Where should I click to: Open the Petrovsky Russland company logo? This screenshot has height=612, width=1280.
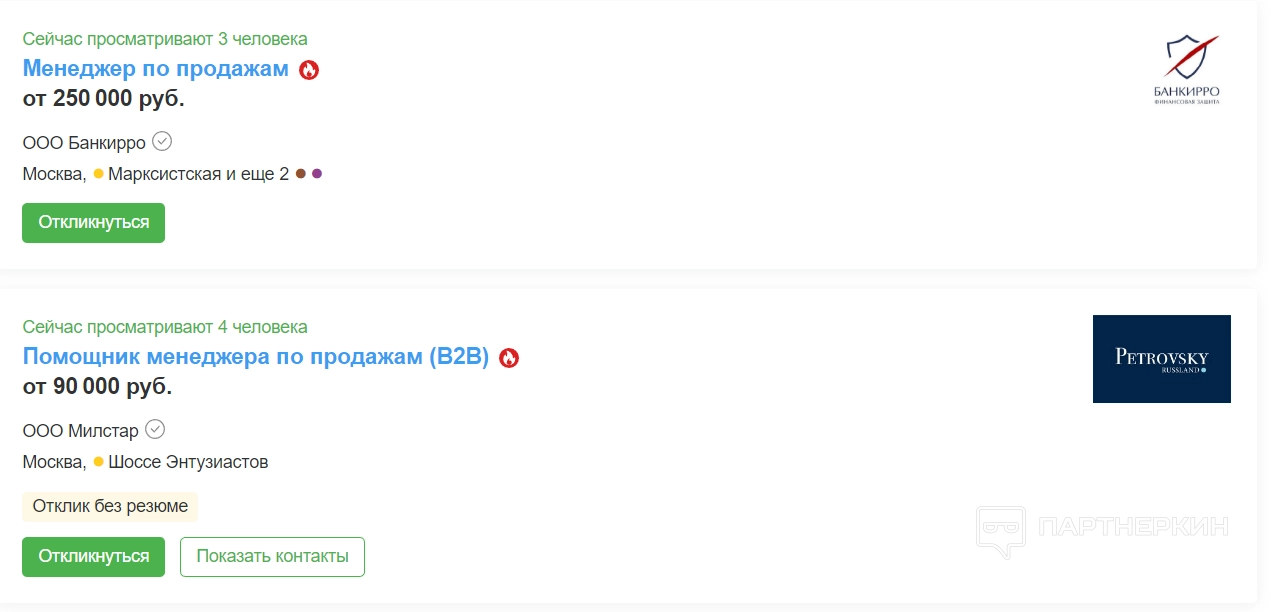1161,359
